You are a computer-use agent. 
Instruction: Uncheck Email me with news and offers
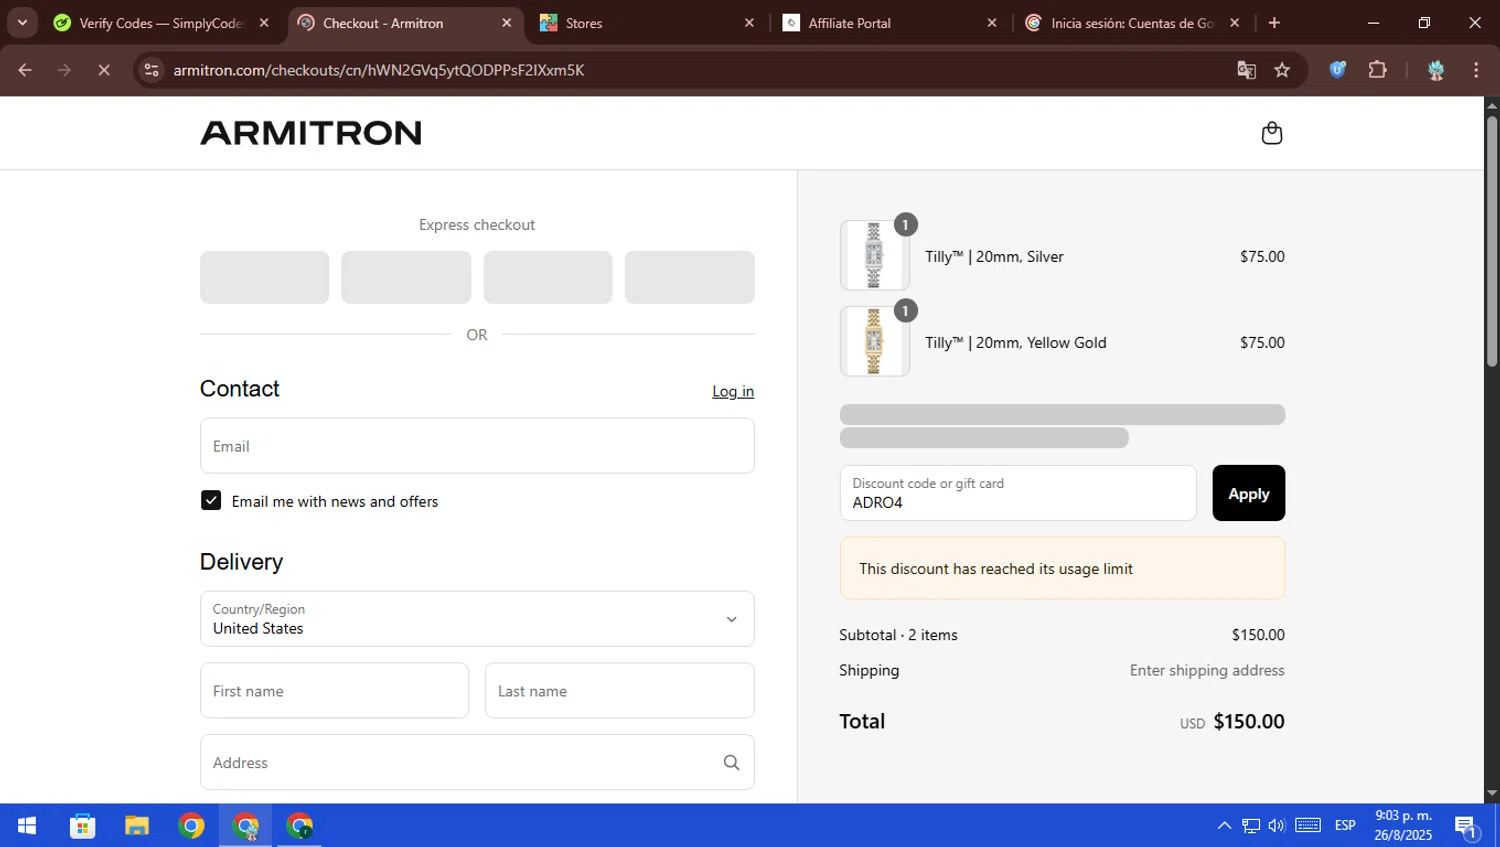[211, 501]
